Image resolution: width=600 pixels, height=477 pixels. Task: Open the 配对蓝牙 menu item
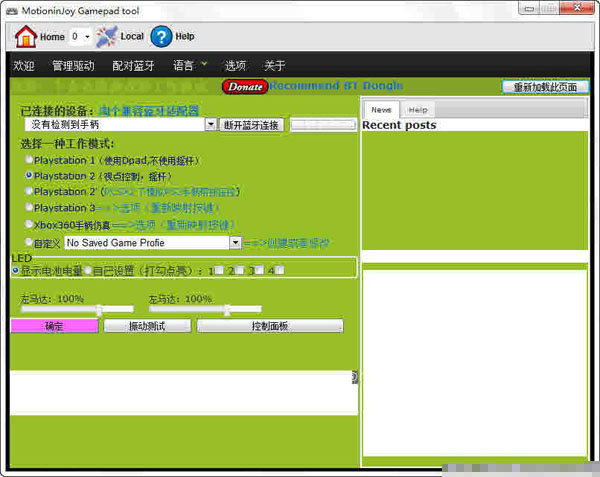pyautogui.click(x=133, y=66)
